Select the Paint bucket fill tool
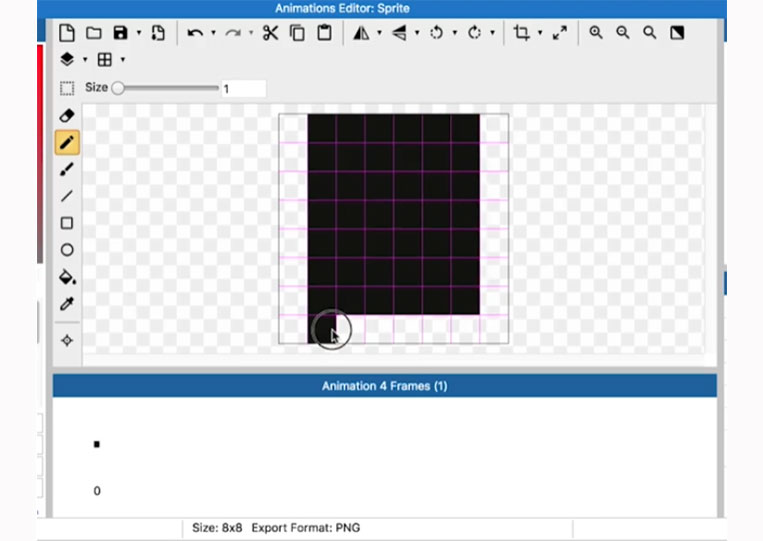Image resolution: width=763 pixels, height=541 pixels. [67, 277]
